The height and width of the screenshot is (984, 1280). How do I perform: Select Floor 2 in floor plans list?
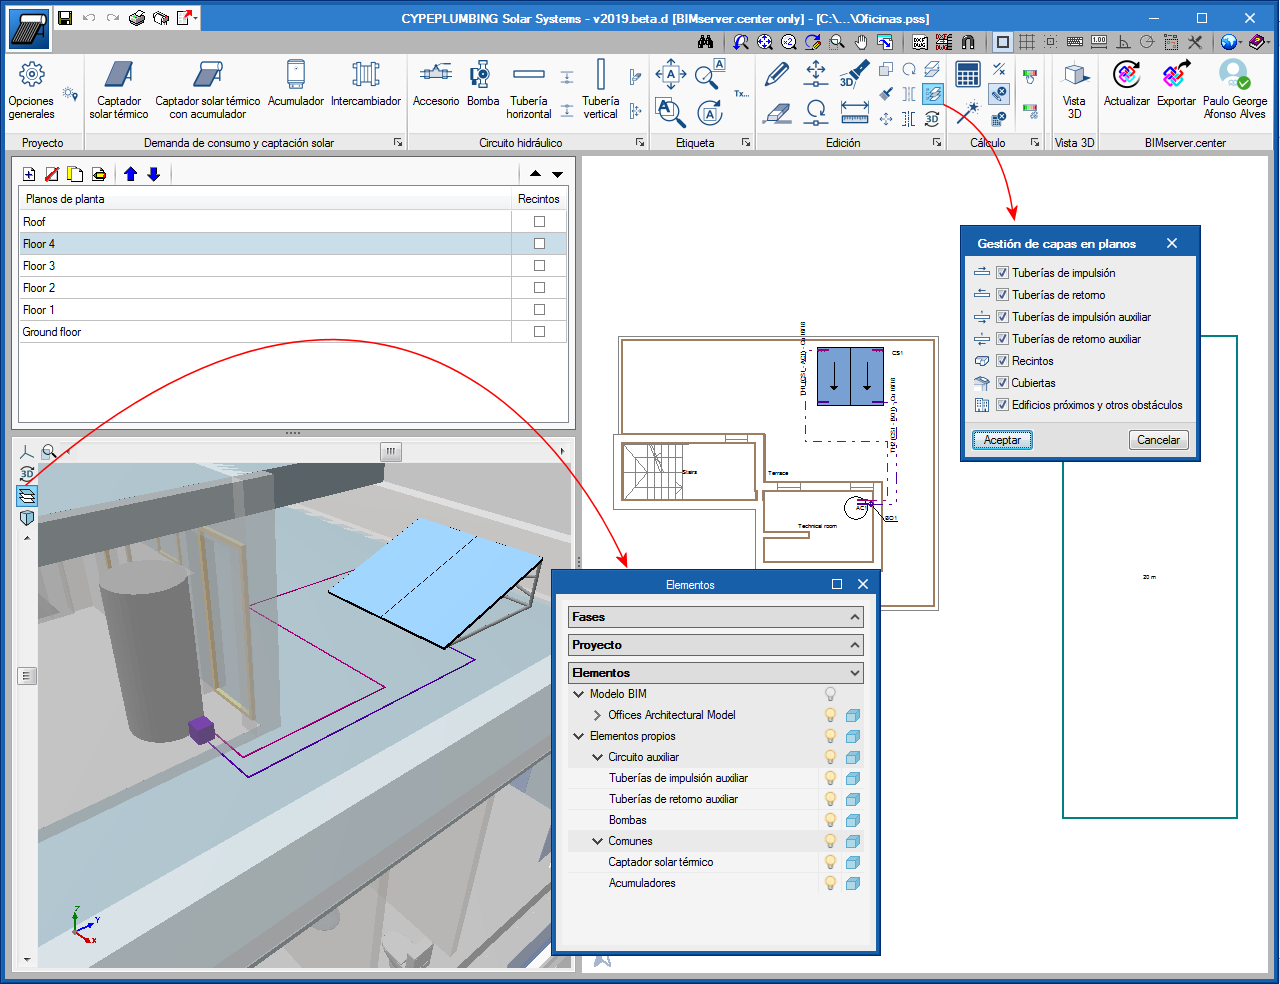[x=266, y=288]
